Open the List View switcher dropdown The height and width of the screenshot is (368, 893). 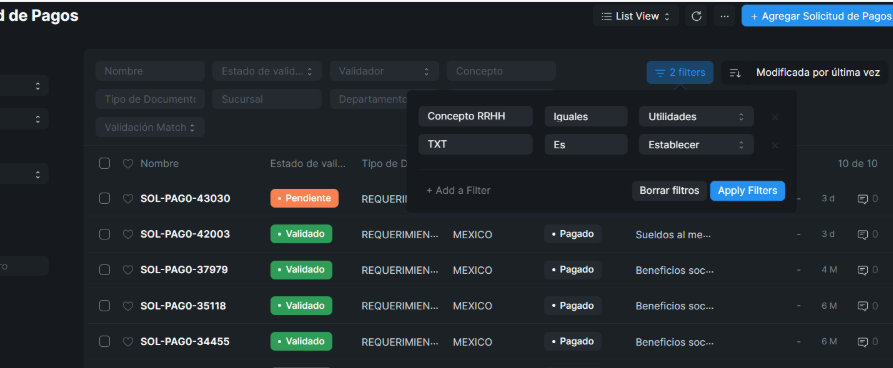click(636, 17)
